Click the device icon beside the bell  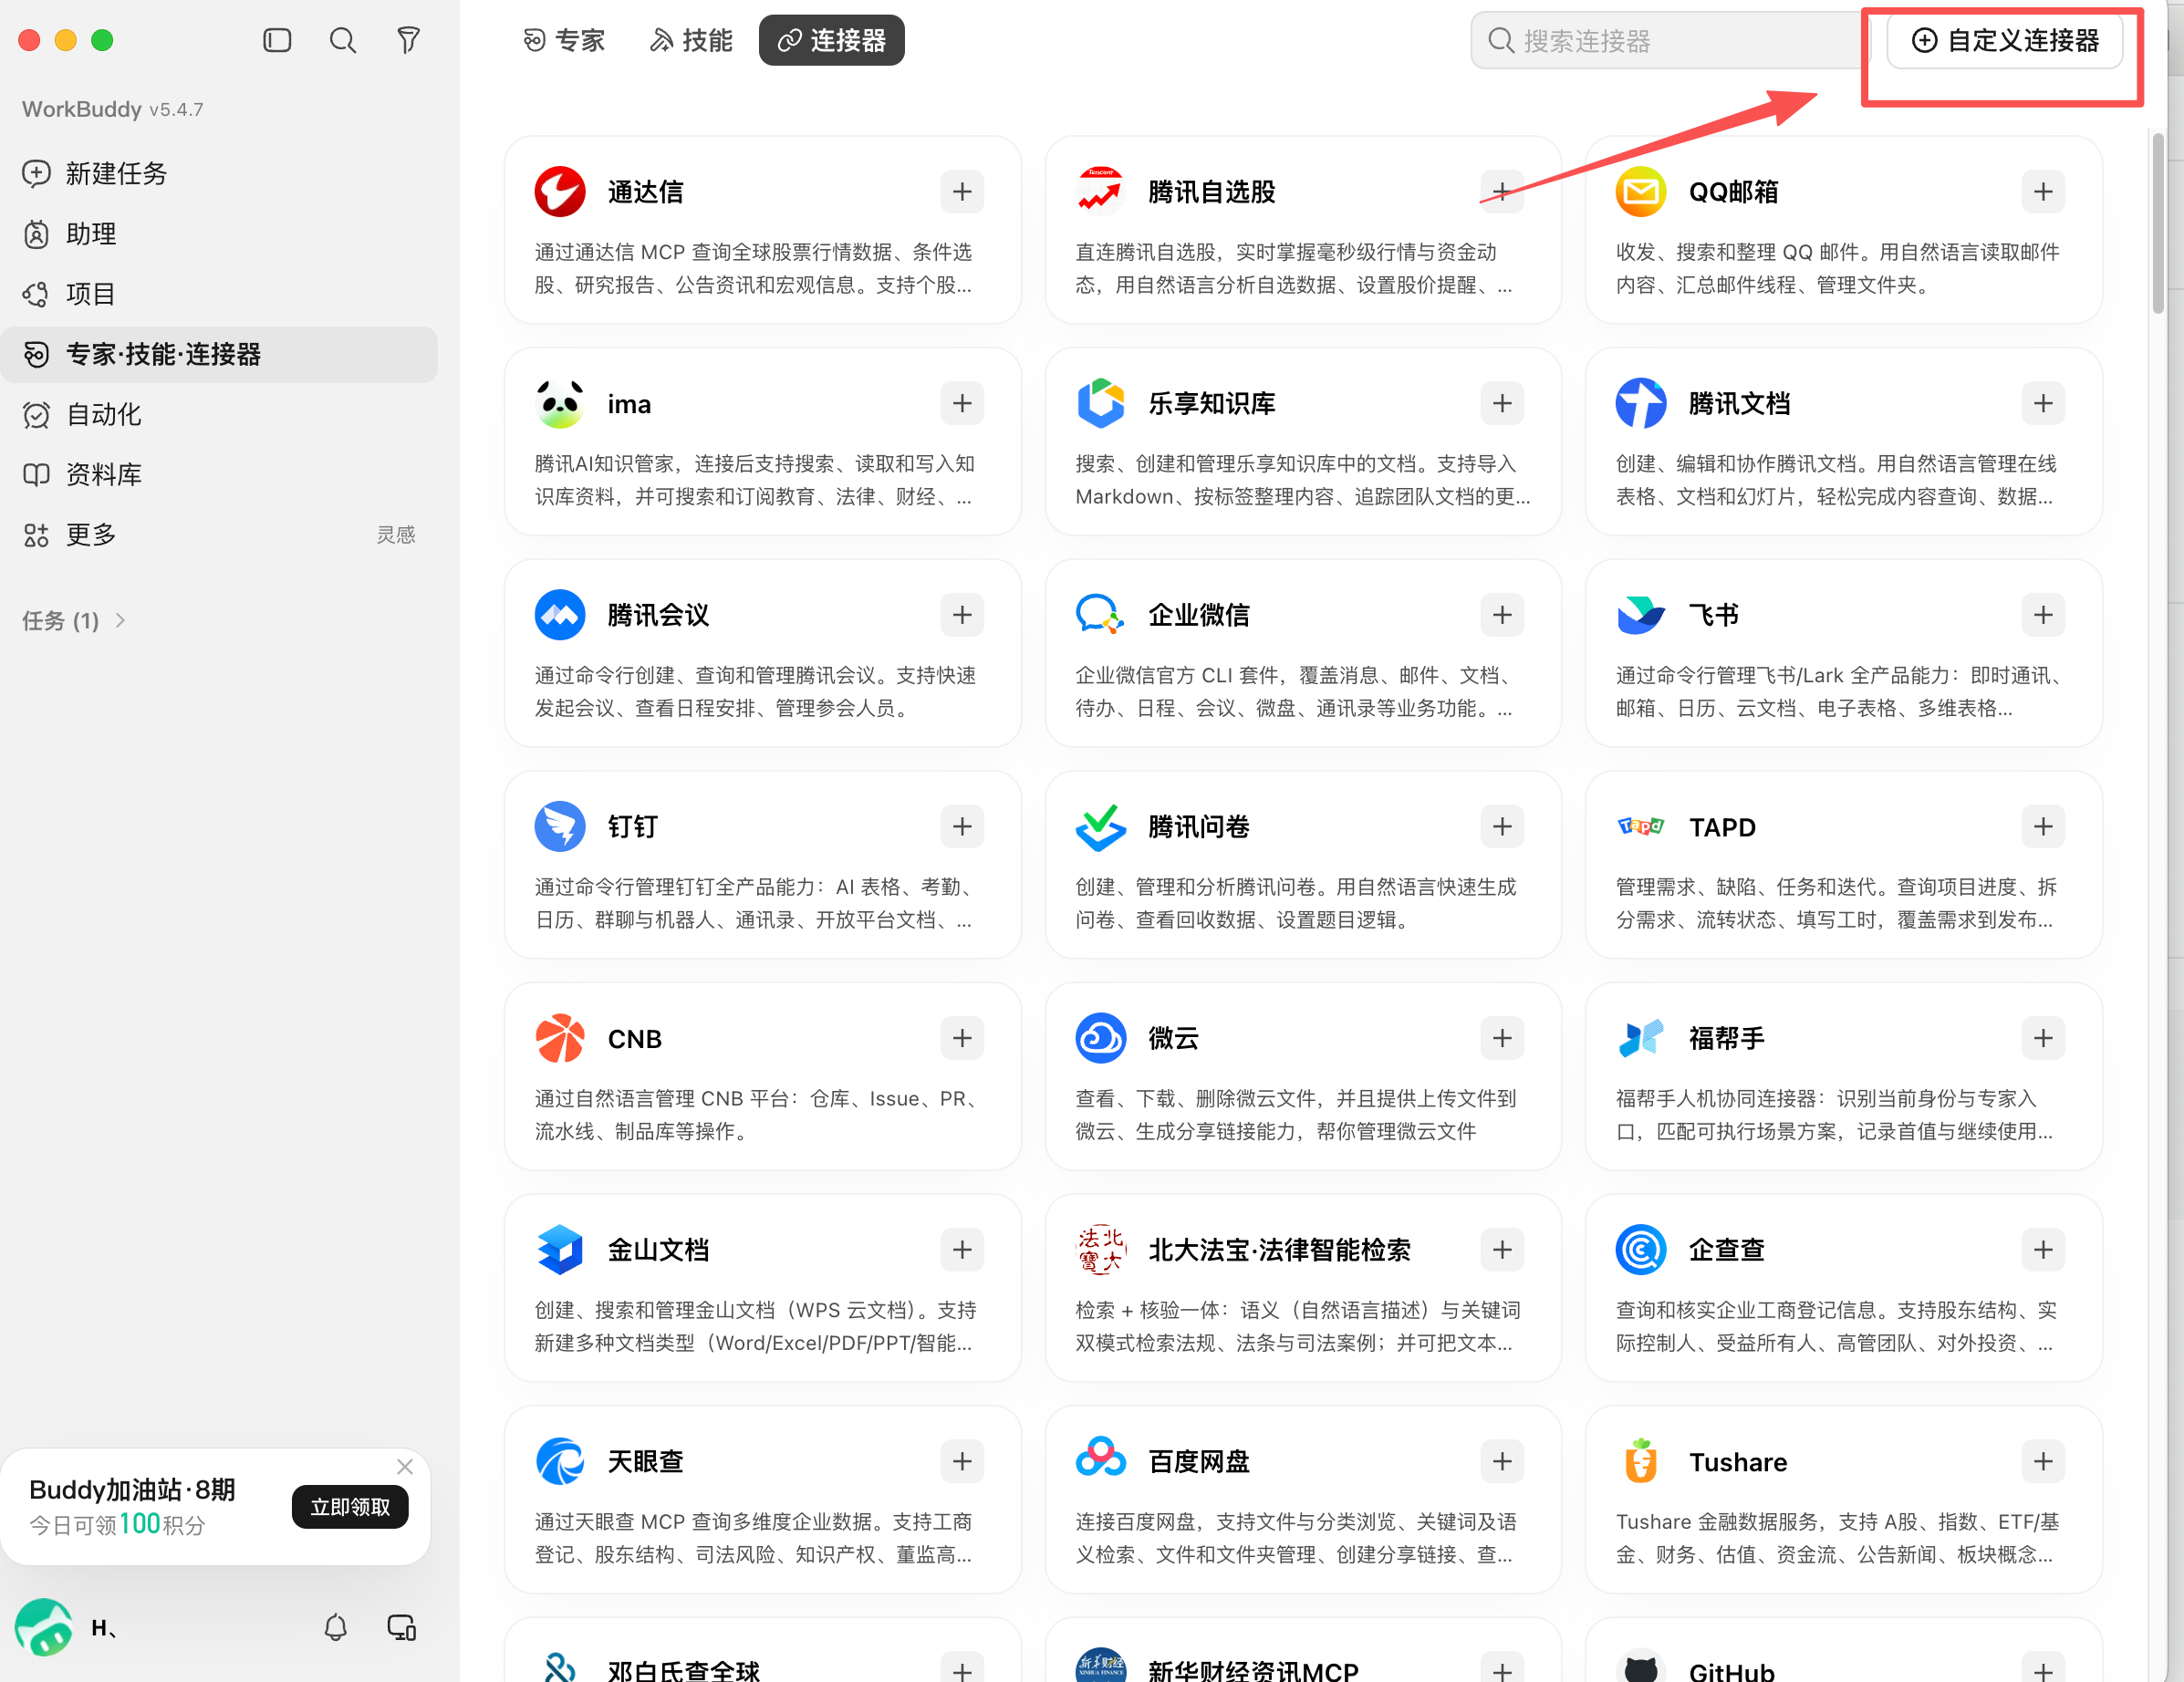402,1627
